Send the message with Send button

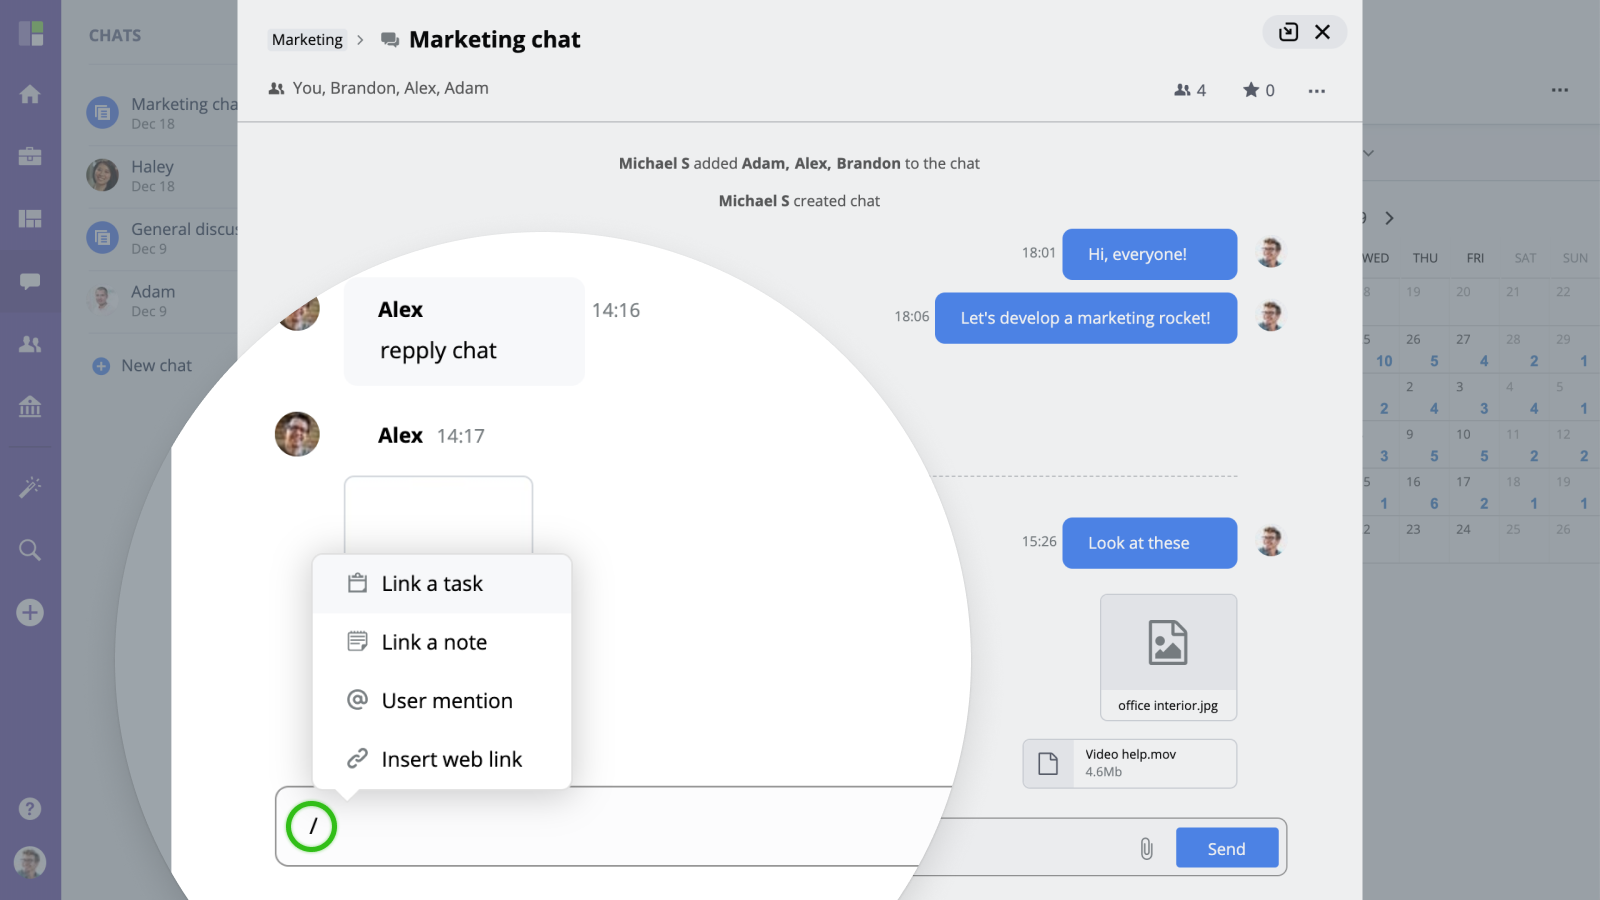1227,848
